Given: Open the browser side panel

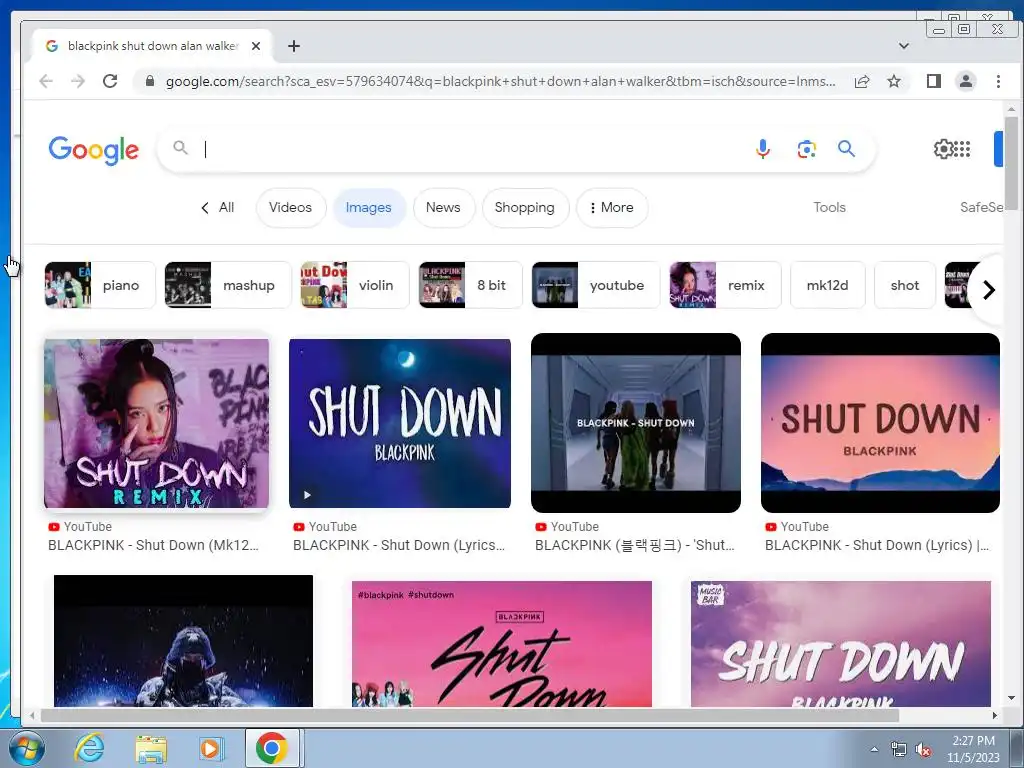Looking at the screenshot, I should point(934,81).
